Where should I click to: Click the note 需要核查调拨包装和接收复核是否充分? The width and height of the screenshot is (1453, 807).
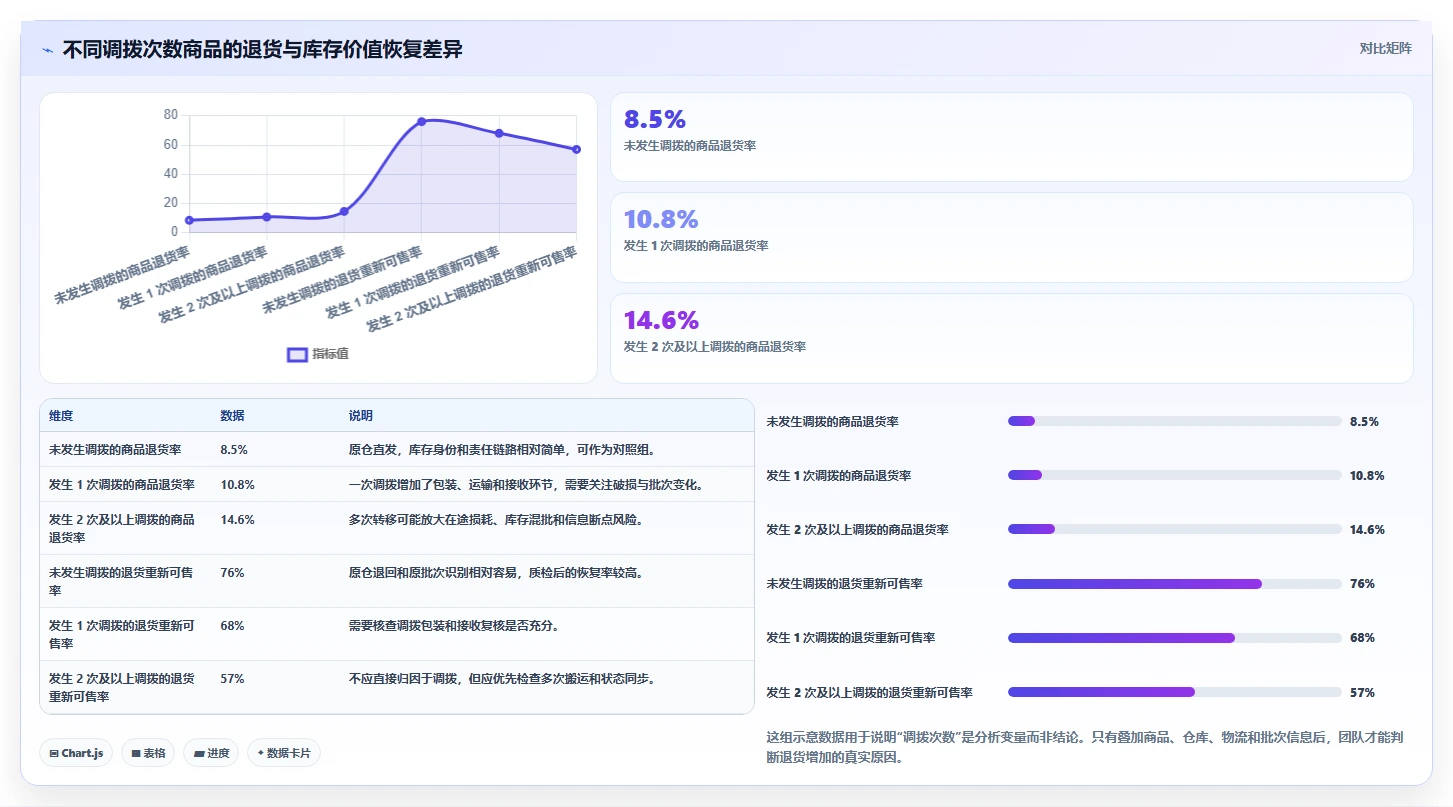453,626
